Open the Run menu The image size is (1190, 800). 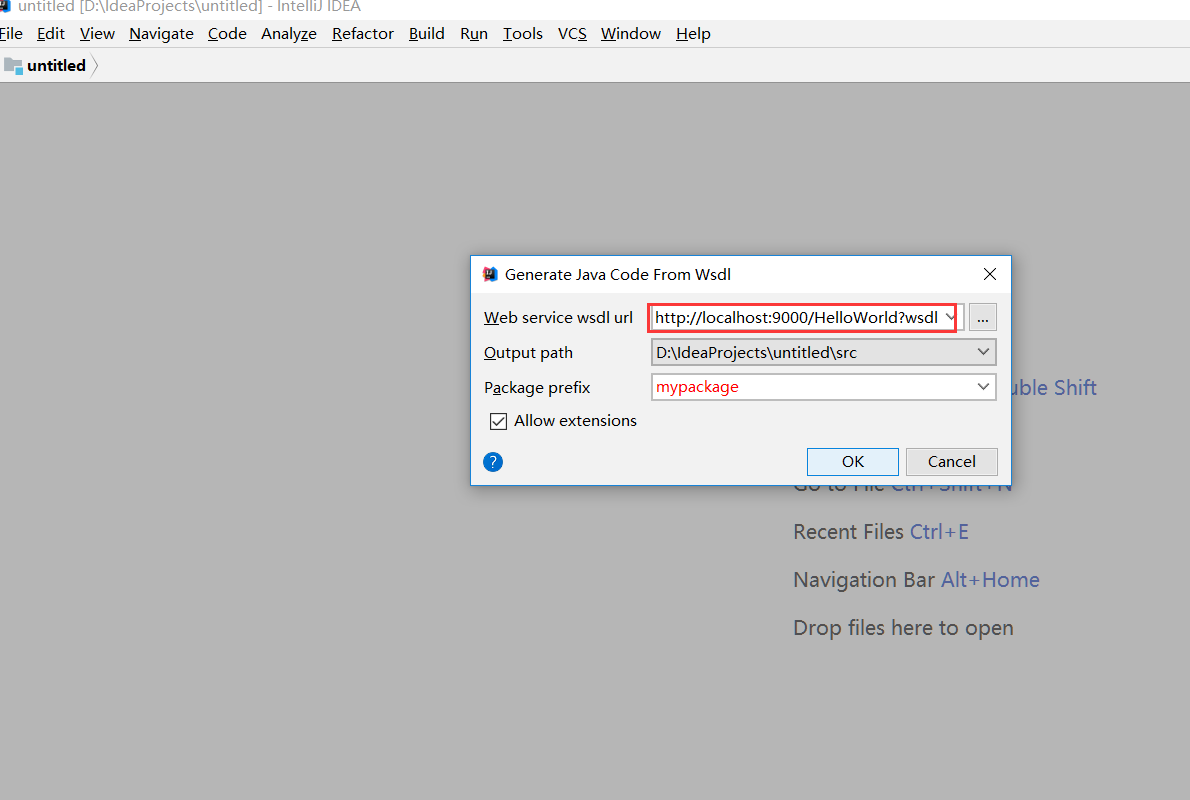pos(474,33)
